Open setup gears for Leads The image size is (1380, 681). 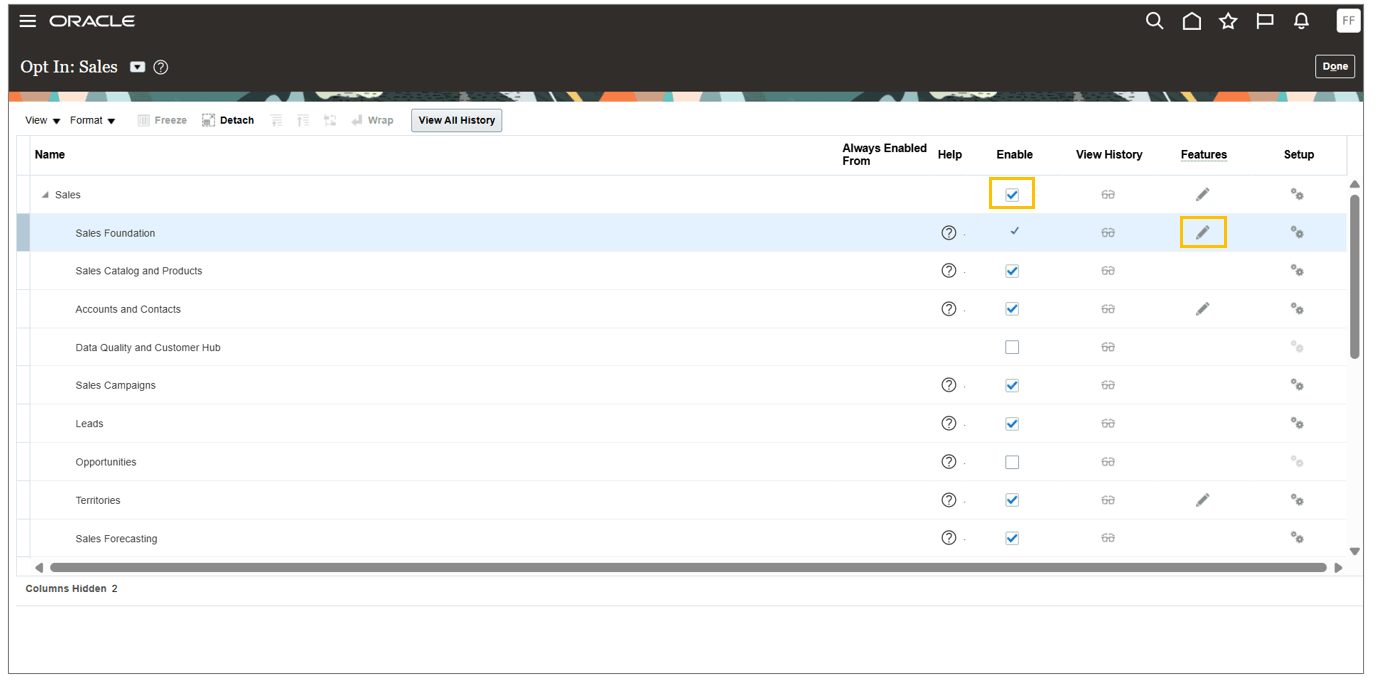[x=1297, y=423]
